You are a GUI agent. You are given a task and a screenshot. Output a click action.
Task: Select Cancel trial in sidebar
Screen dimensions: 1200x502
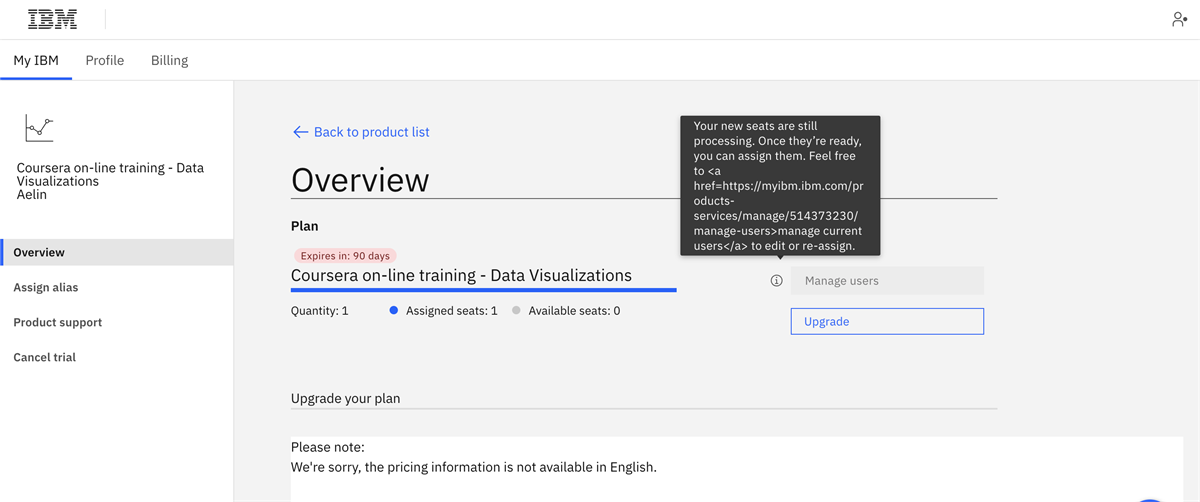(x=45, y=357)
